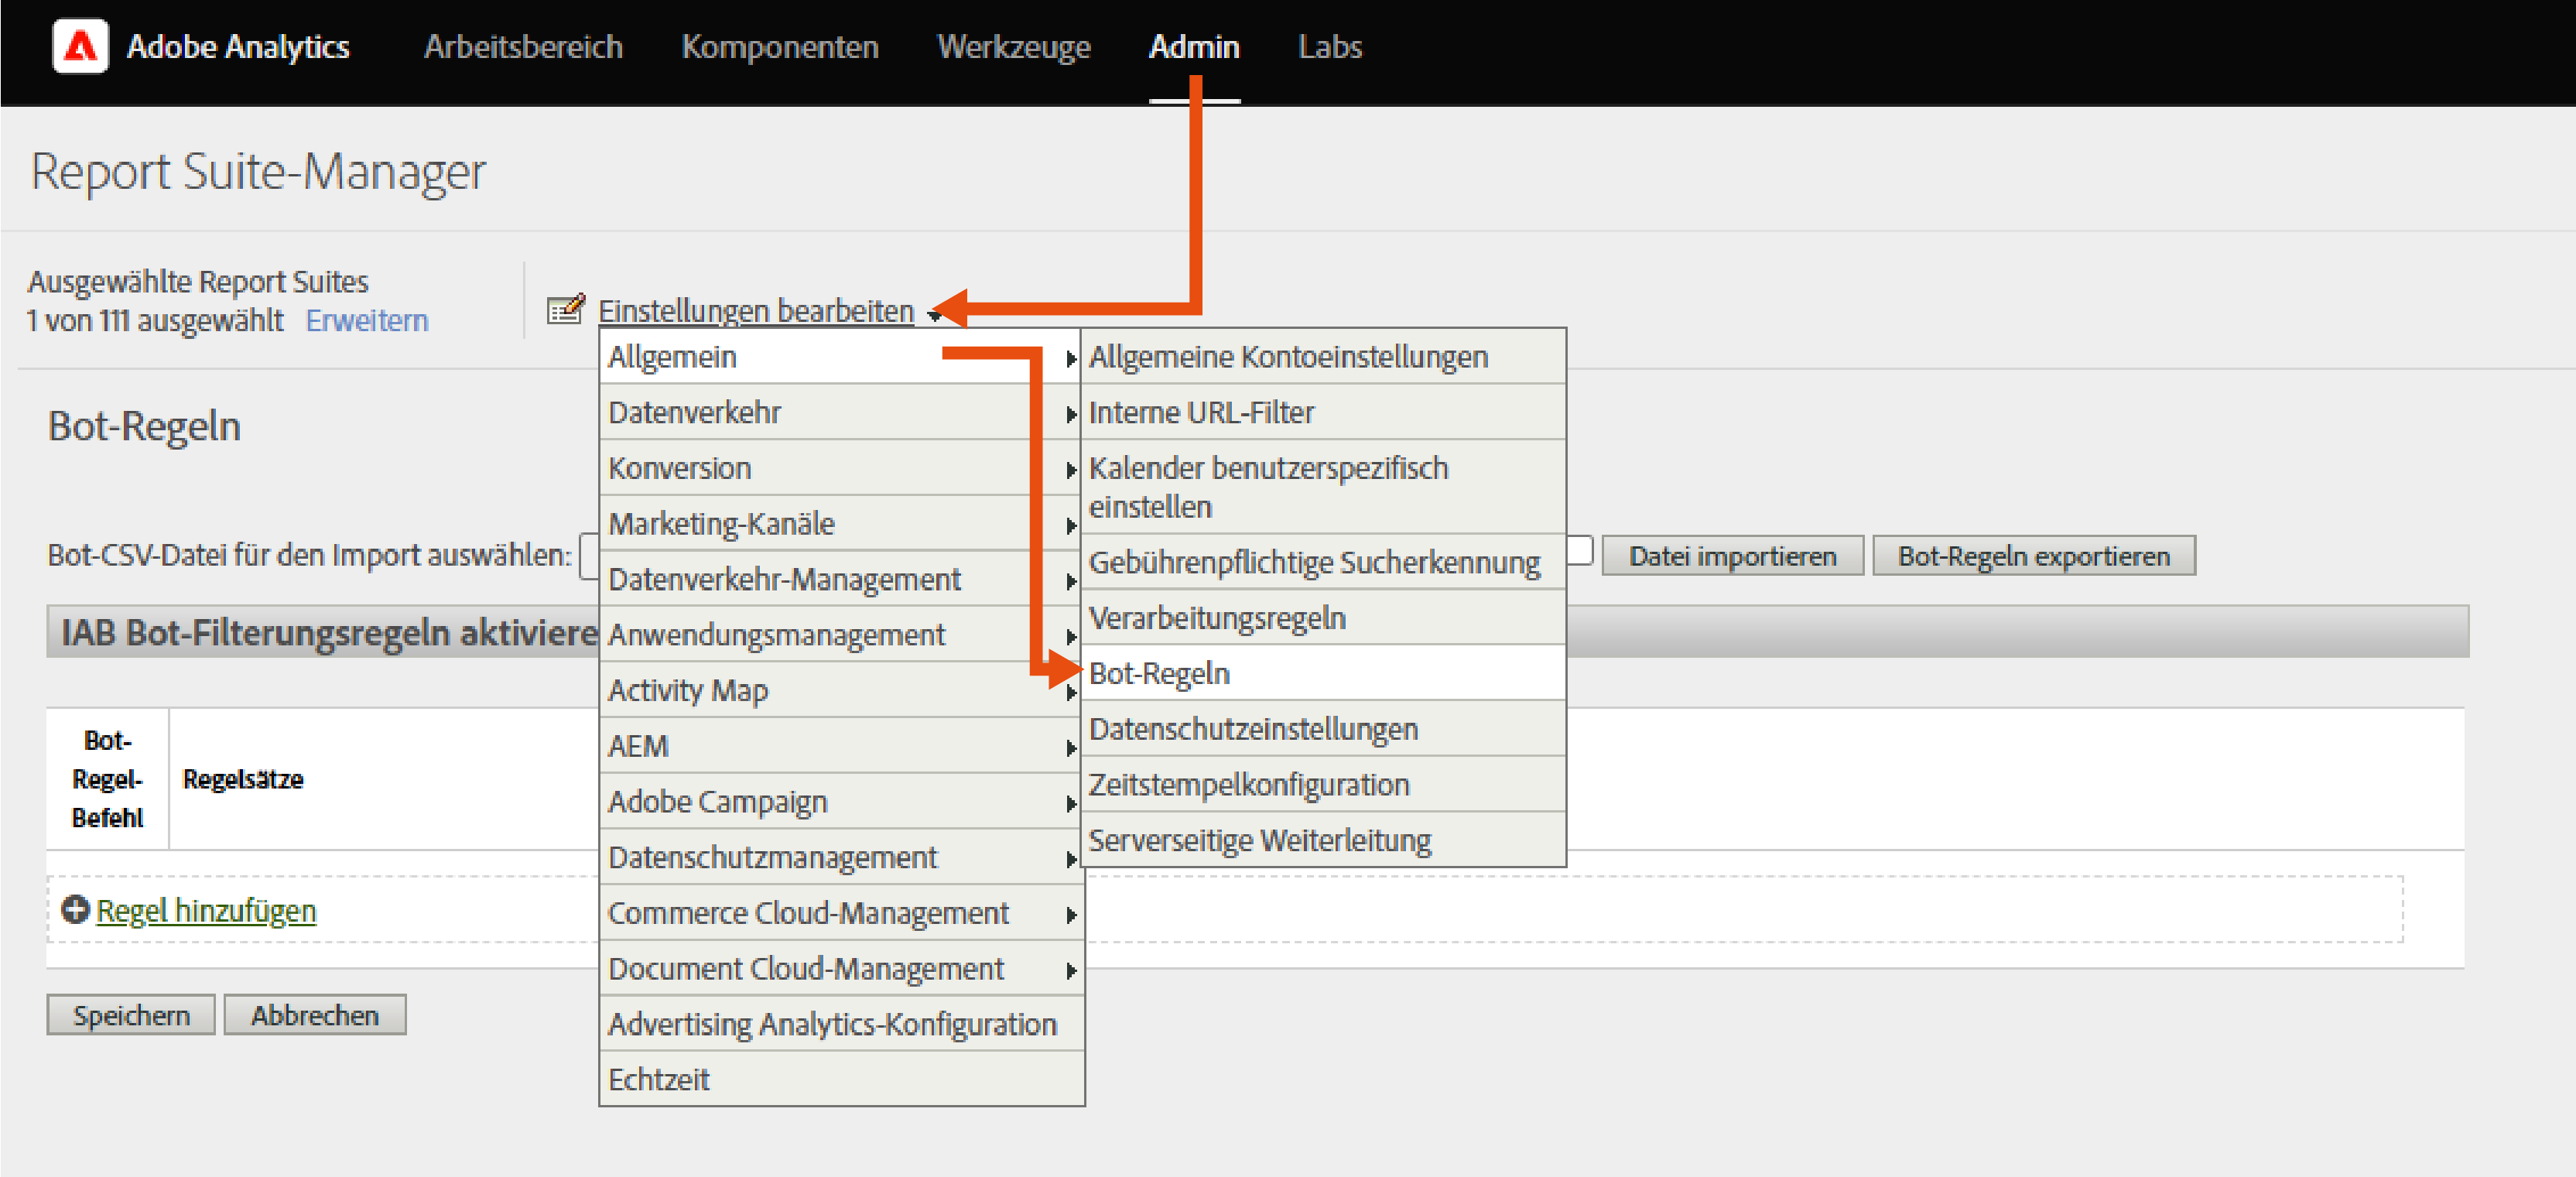Click the IAB Bot-Filterungsregeln header bar

pos(1257,631)
